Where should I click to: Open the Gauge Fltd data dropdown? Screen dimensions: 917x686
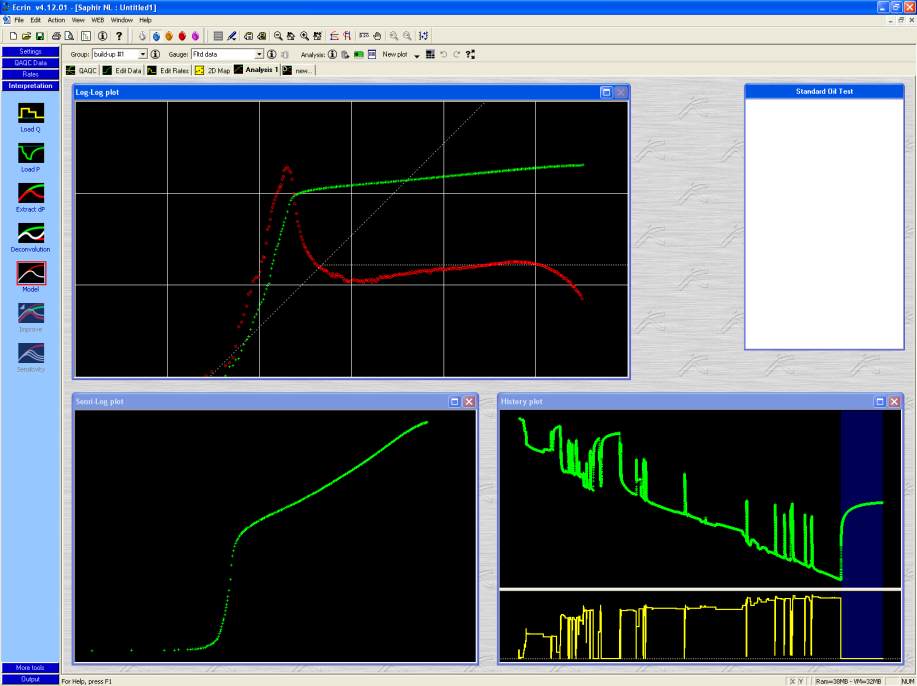pos(259,54)
